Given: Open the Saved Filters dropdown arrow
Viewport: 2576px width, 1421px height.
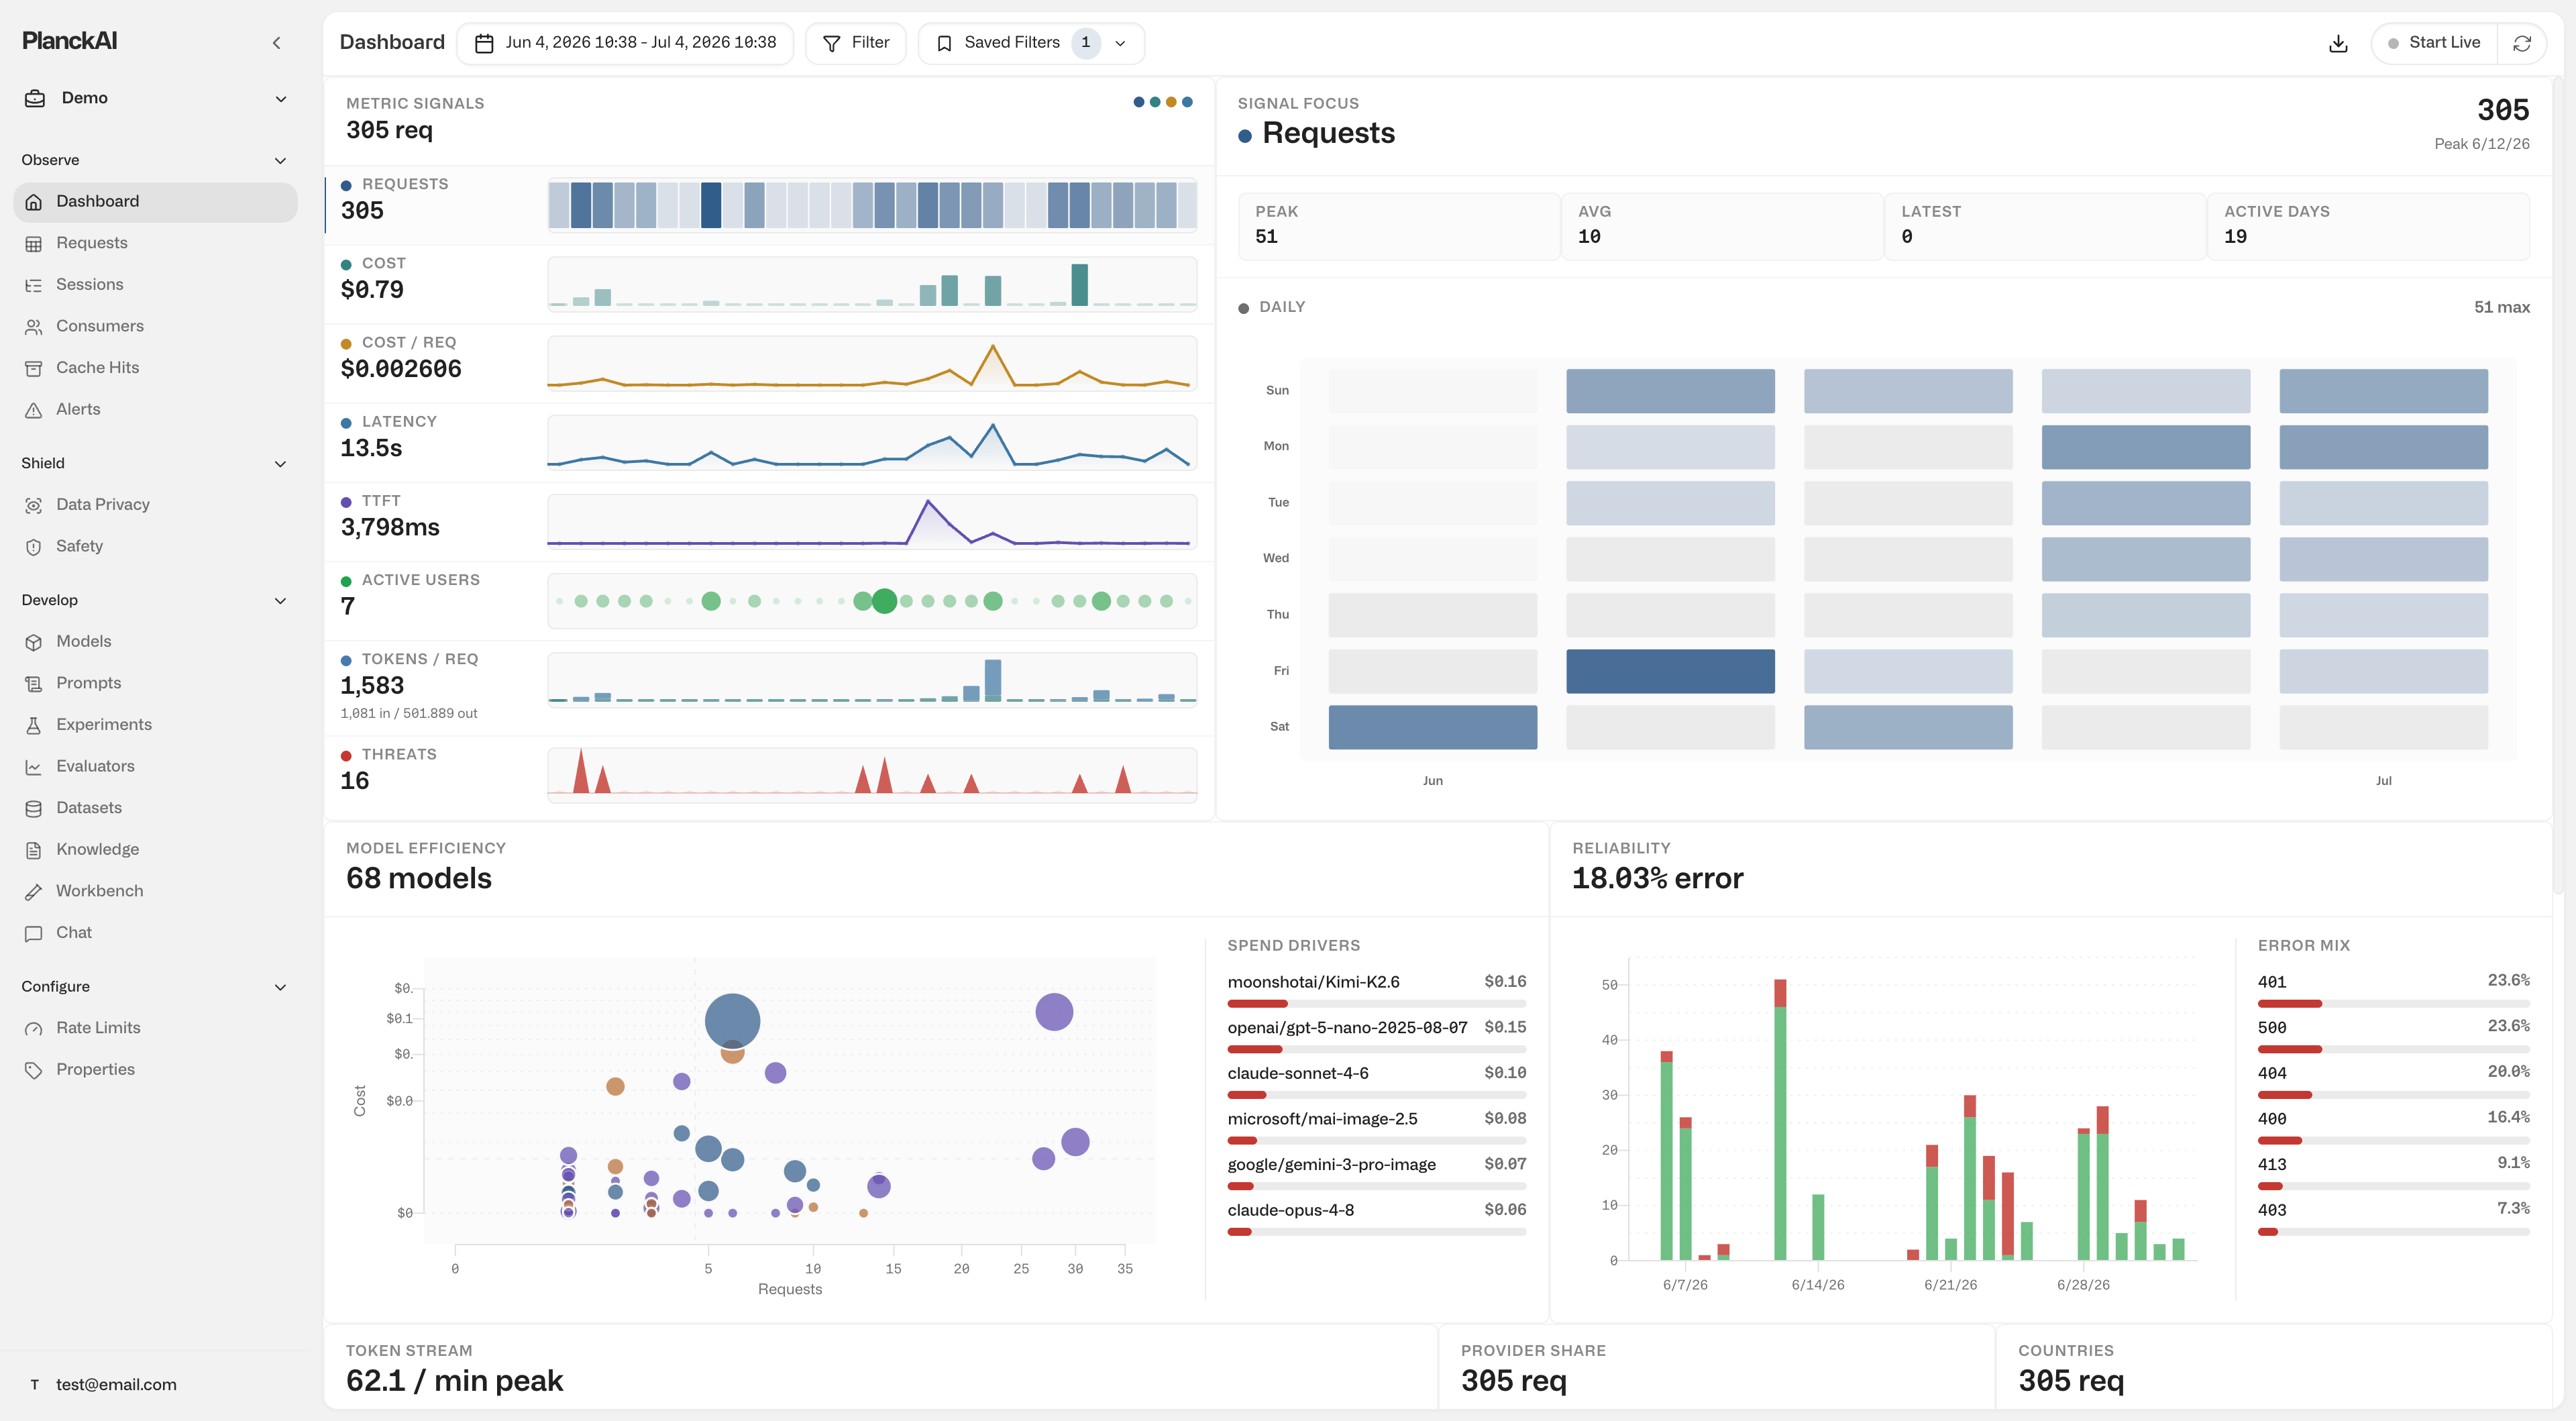Looking at the screenshot, I should [1120, 43].
